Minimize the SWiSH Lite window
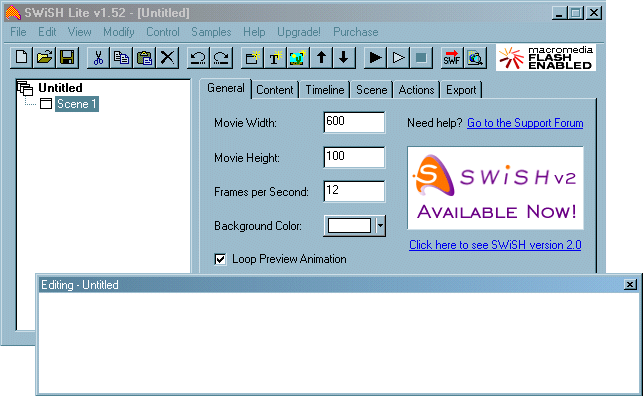 point(559,13)
